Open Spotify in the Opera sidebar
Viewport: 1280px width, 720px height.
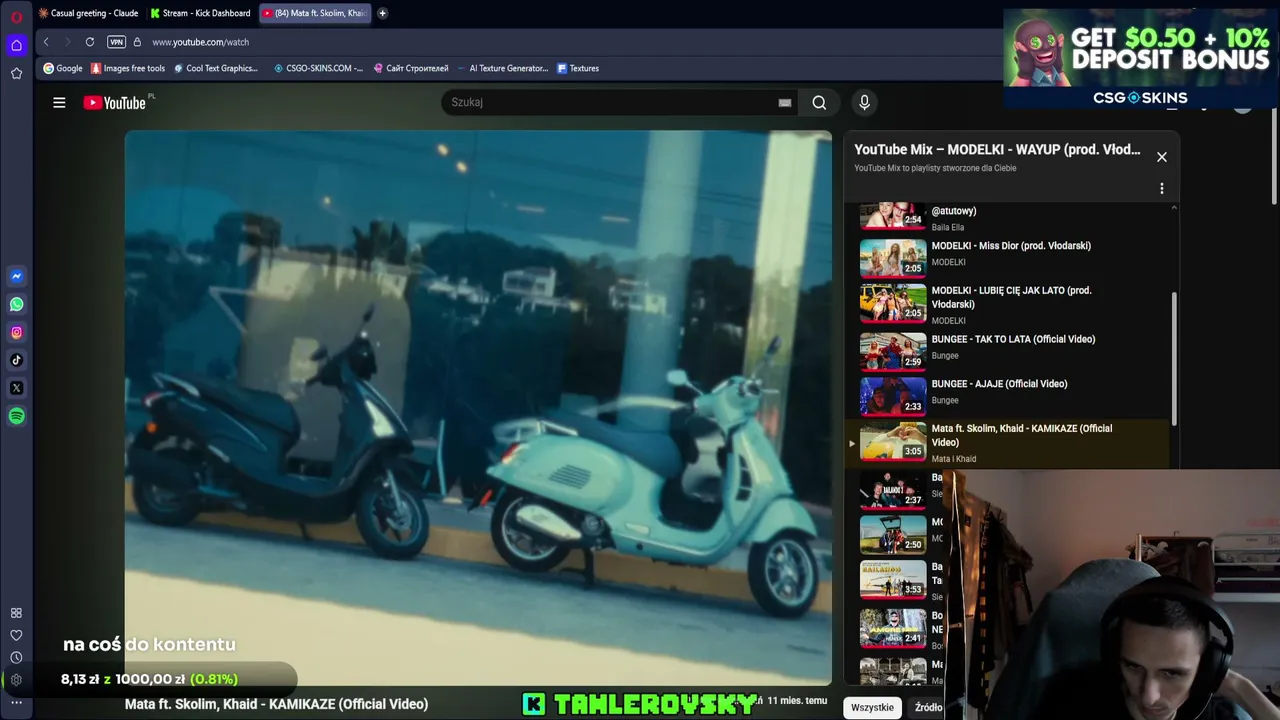click(x=16, y=416)
